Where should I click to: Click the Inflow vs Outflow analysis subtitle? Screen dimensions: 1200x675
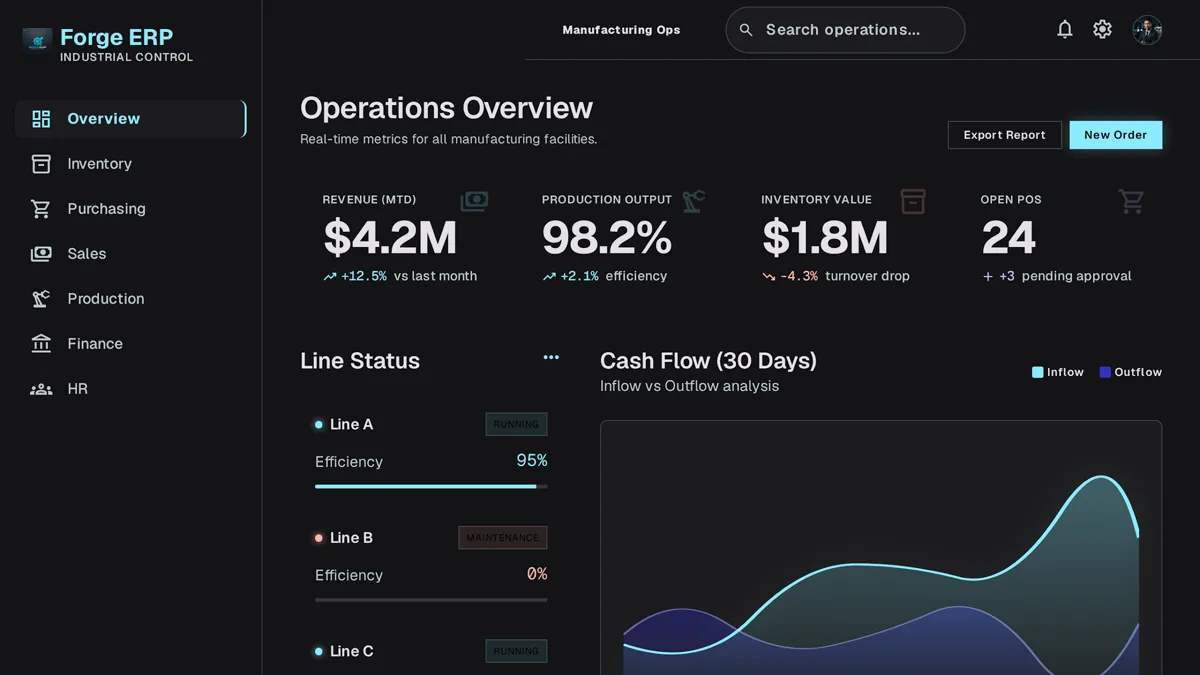pyautogui.click(x=689, y=386)
